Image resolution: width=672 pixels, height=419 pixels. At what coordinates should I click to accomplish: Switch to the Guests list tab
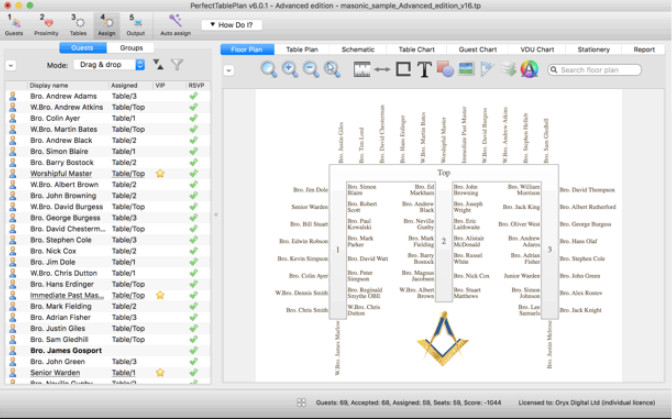[x=82, y=48]
